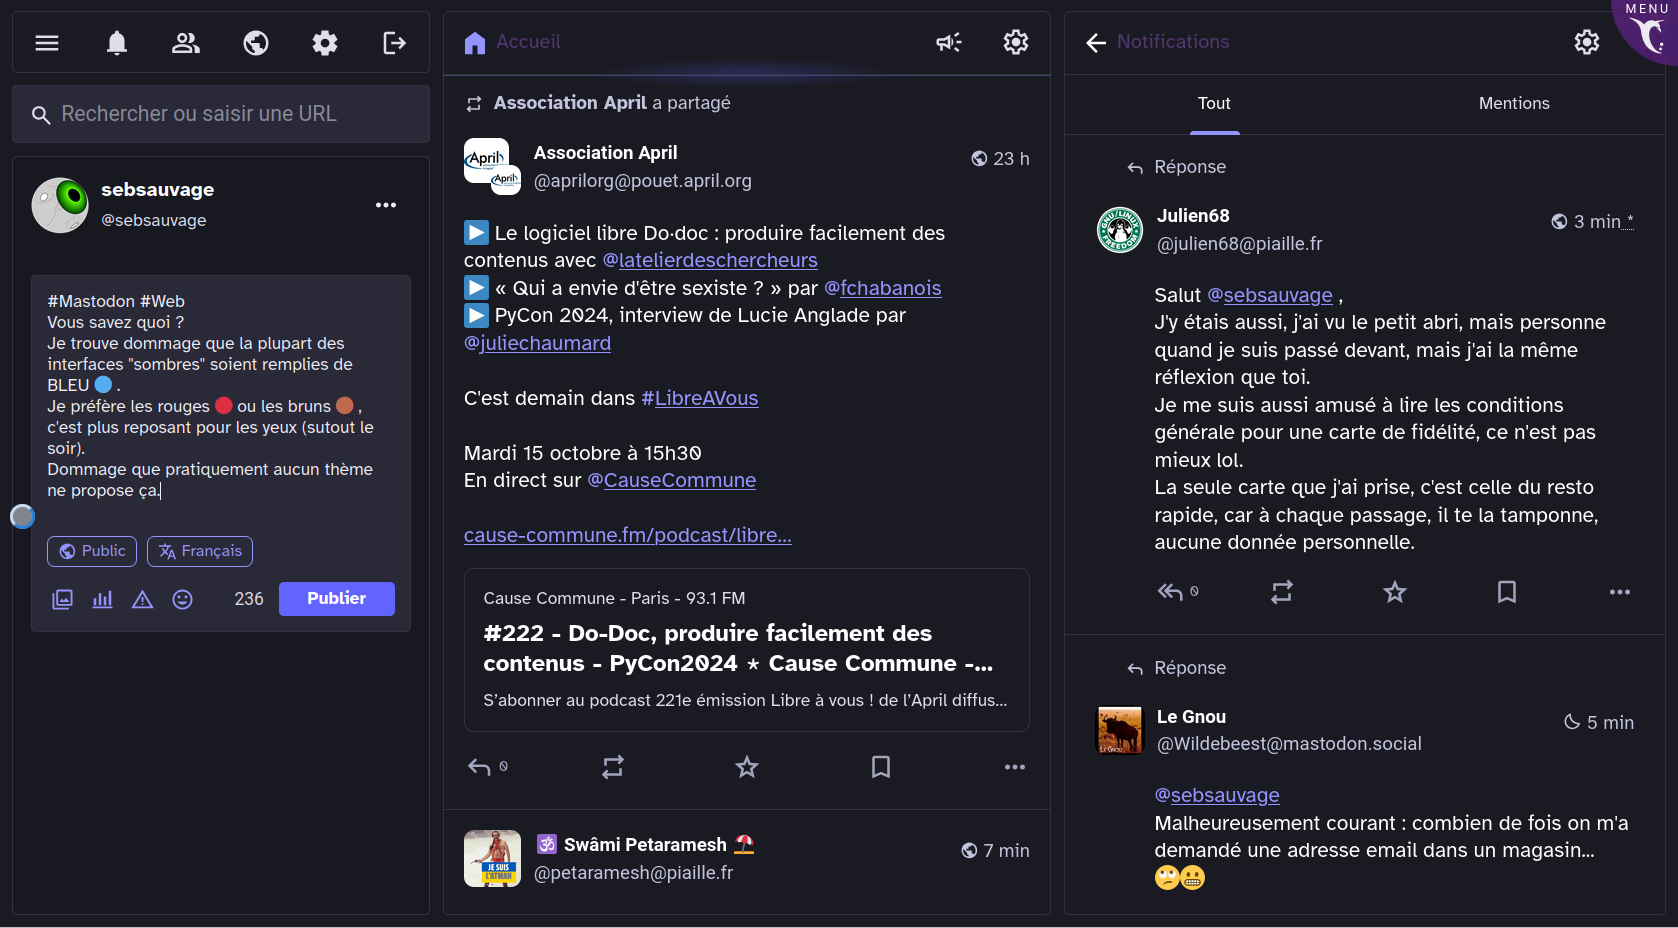The width and height of the screenshot is (1678, 928).
Task: Open the #LibreAVous hashtag link
Action: pos(699,398)
